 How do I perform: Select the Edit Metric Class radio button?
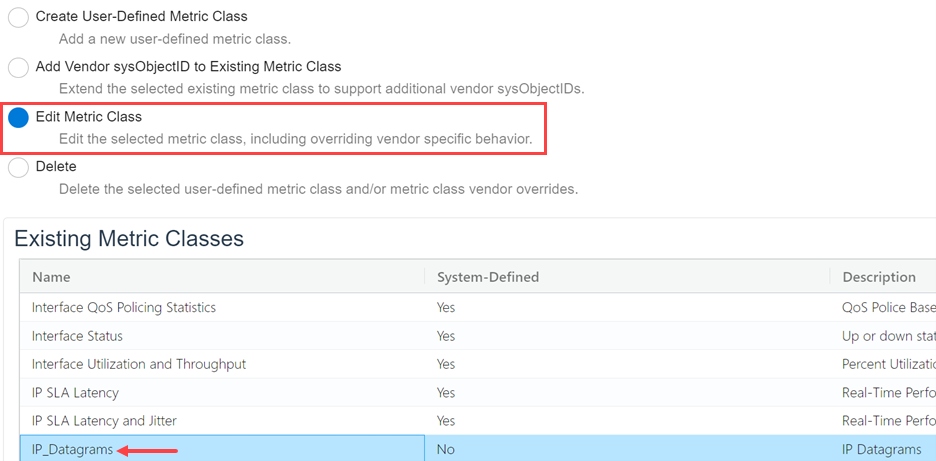(18, 118)
